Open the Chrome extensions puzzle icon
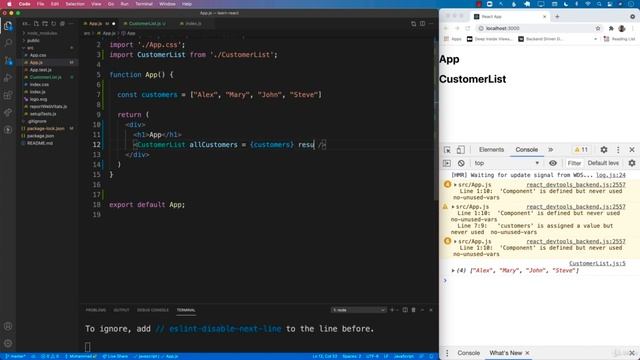 611,28
